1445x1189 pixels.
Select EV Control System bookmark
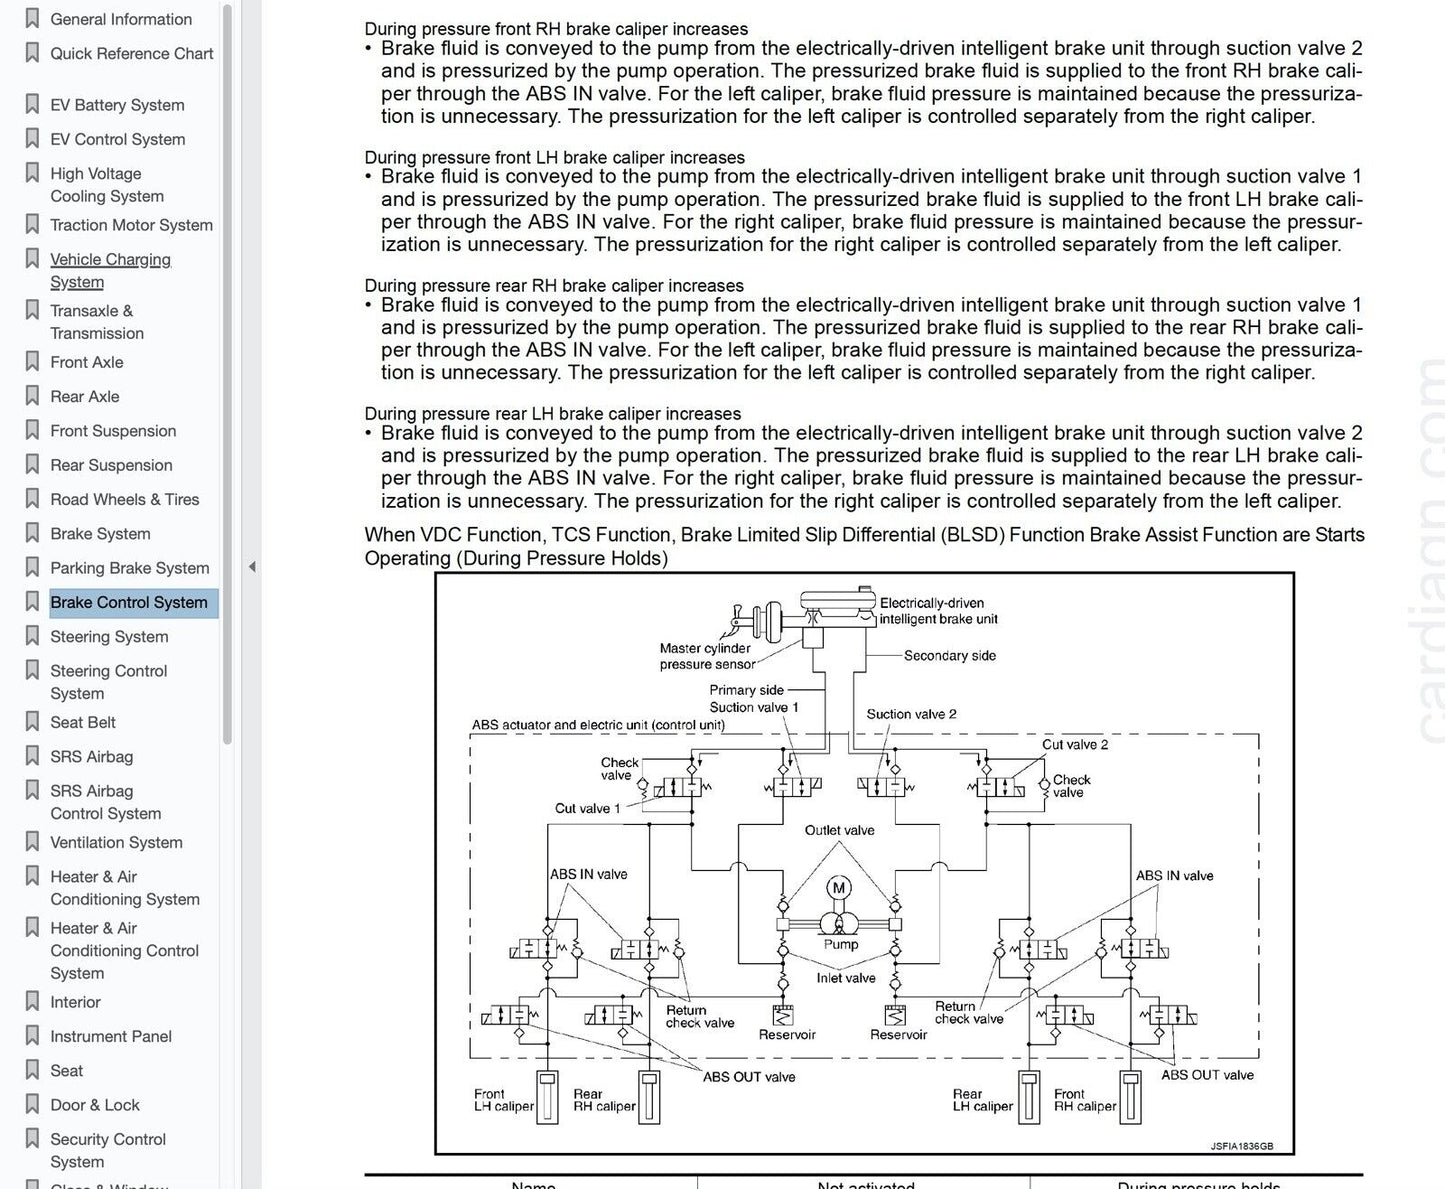pyautogui.click(x=118, y=139)
